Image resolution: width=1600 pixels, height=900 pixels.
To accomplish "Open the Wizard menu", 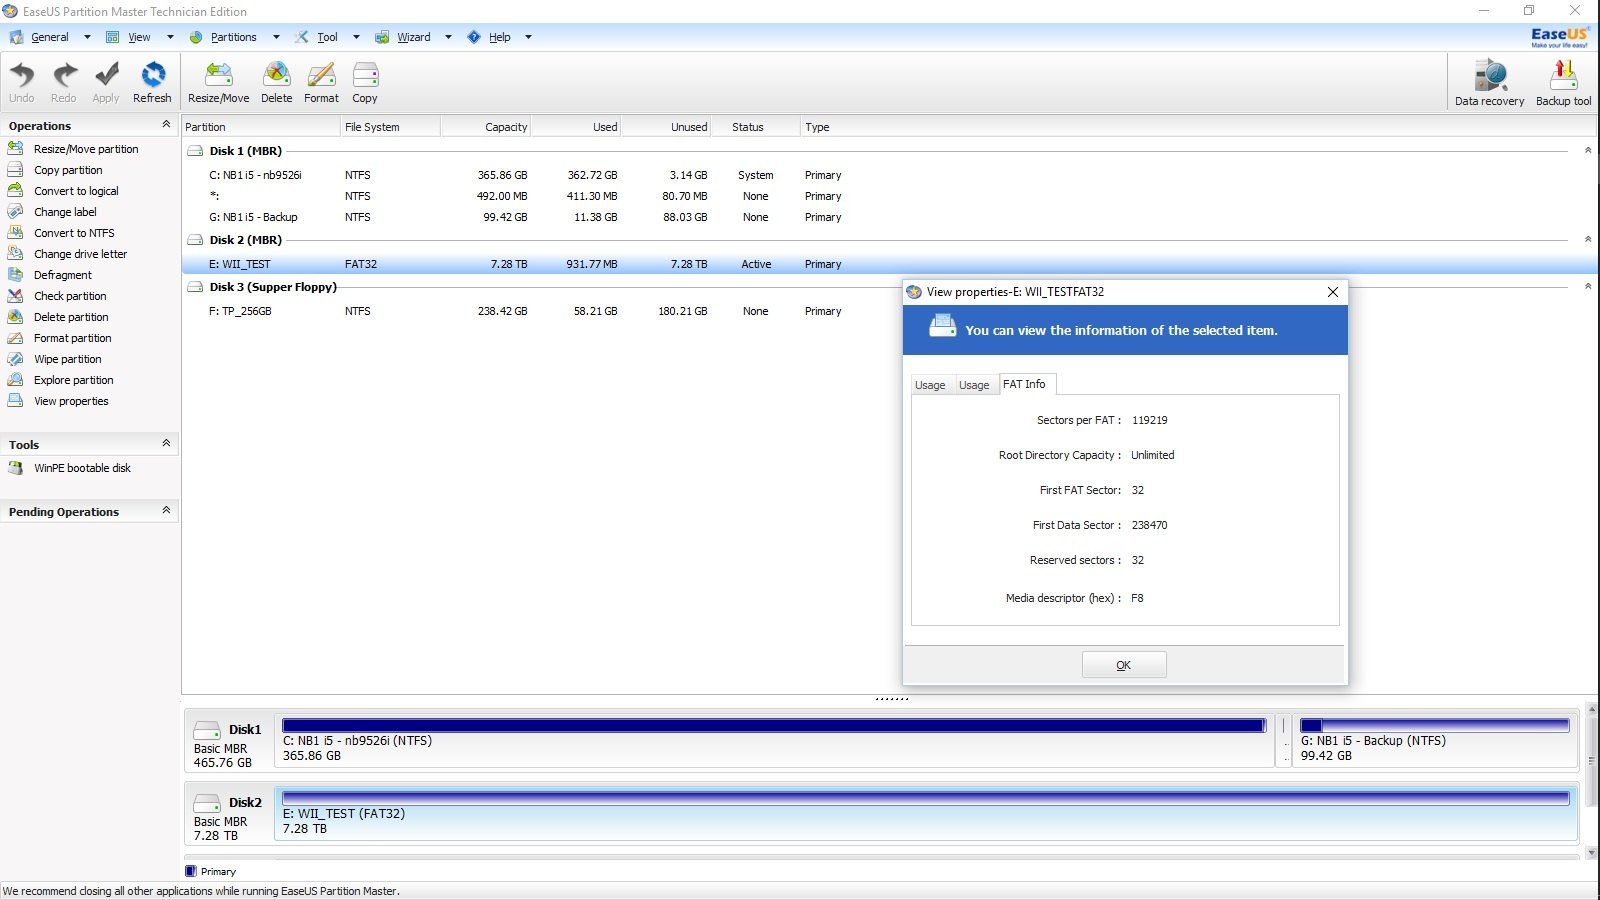I will pyautogui.click(x=414, y=37).
